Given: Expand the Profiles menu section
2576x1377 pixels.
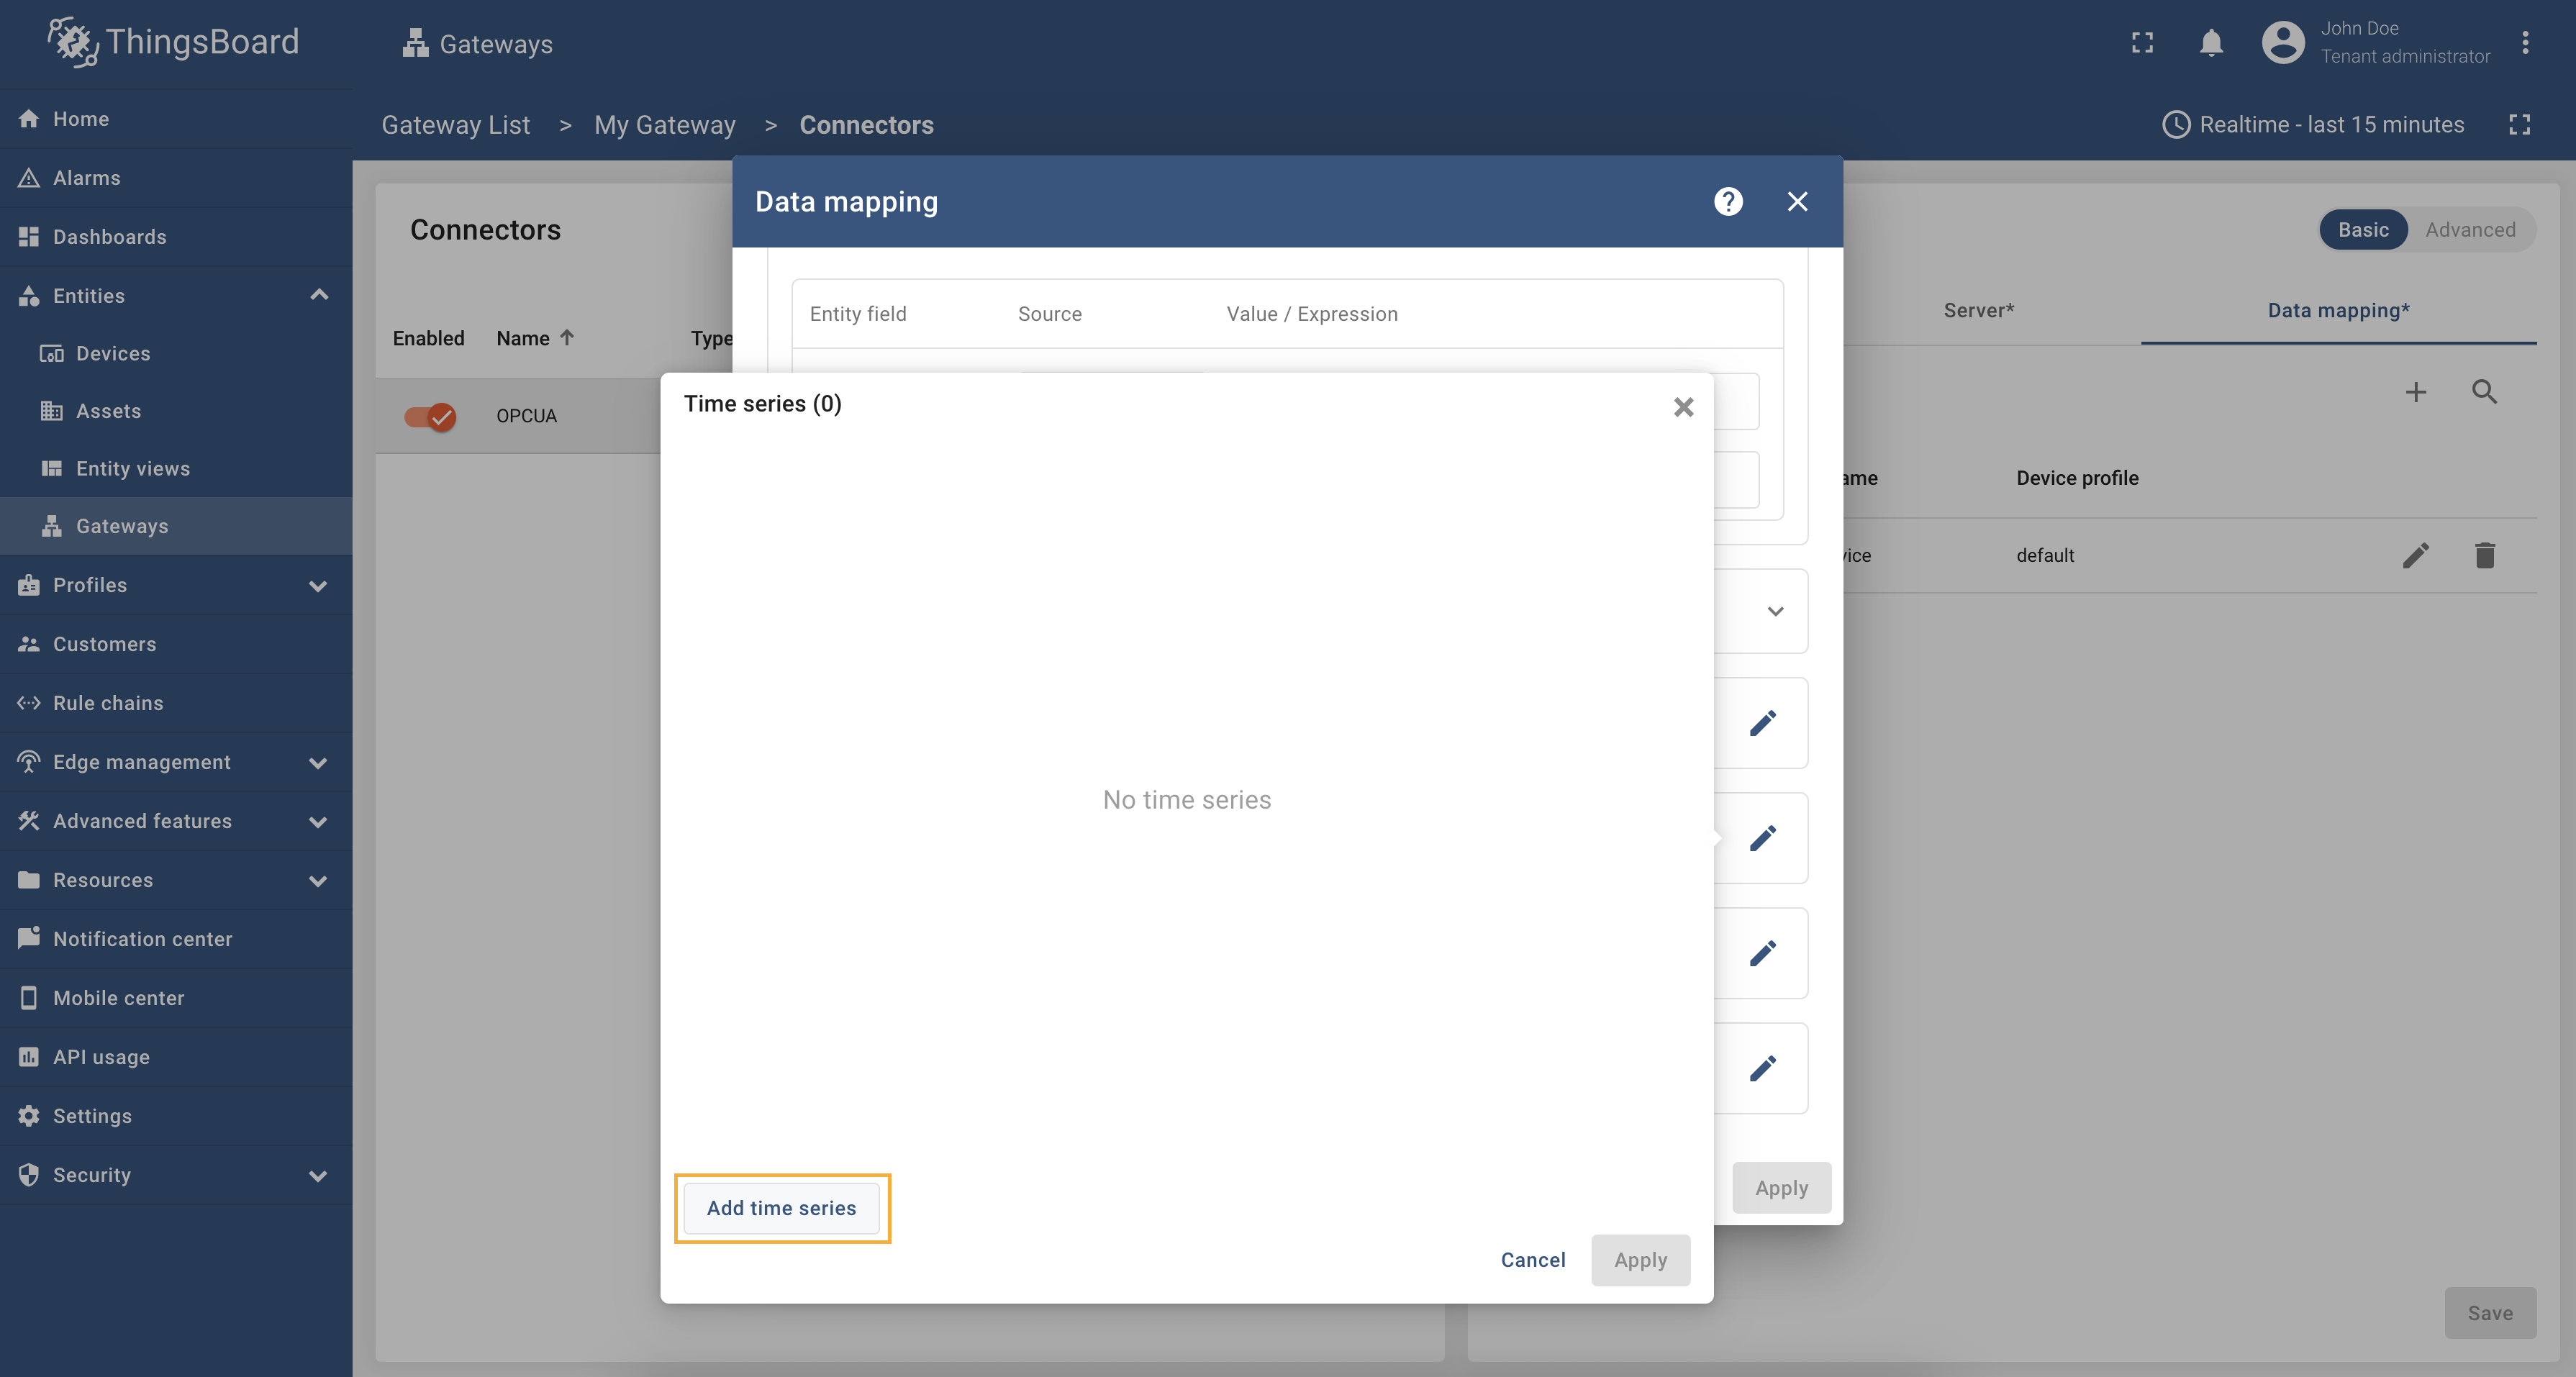Looking at the screenshot, I should [319, 585].
